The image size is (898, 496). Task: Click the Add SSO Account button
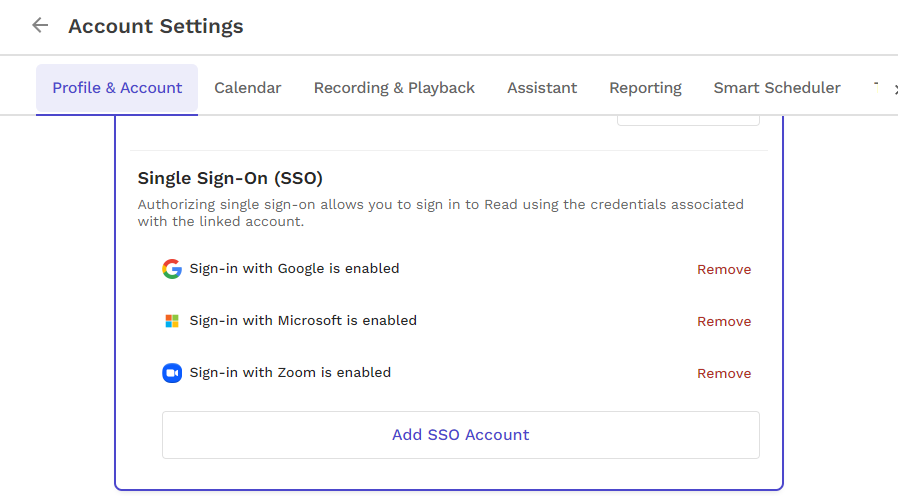point(460,435)
